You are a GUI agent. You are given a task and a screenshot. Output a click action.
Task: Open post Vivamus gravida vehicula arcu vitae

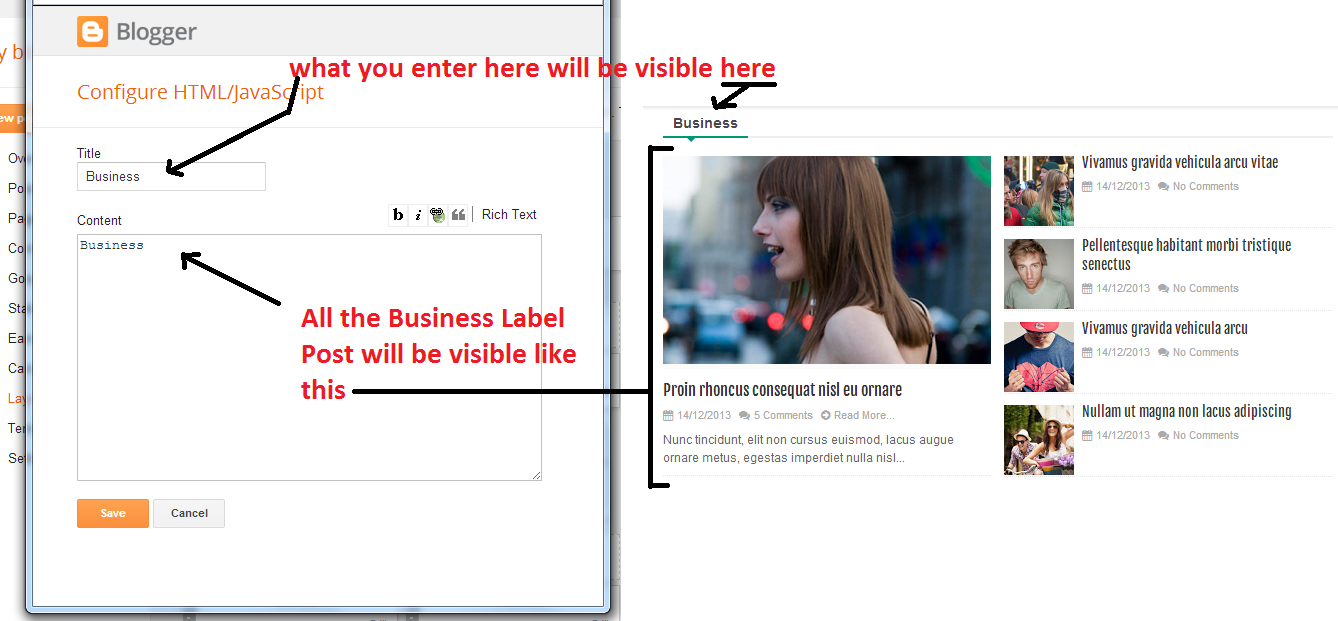pos(1180,163)
